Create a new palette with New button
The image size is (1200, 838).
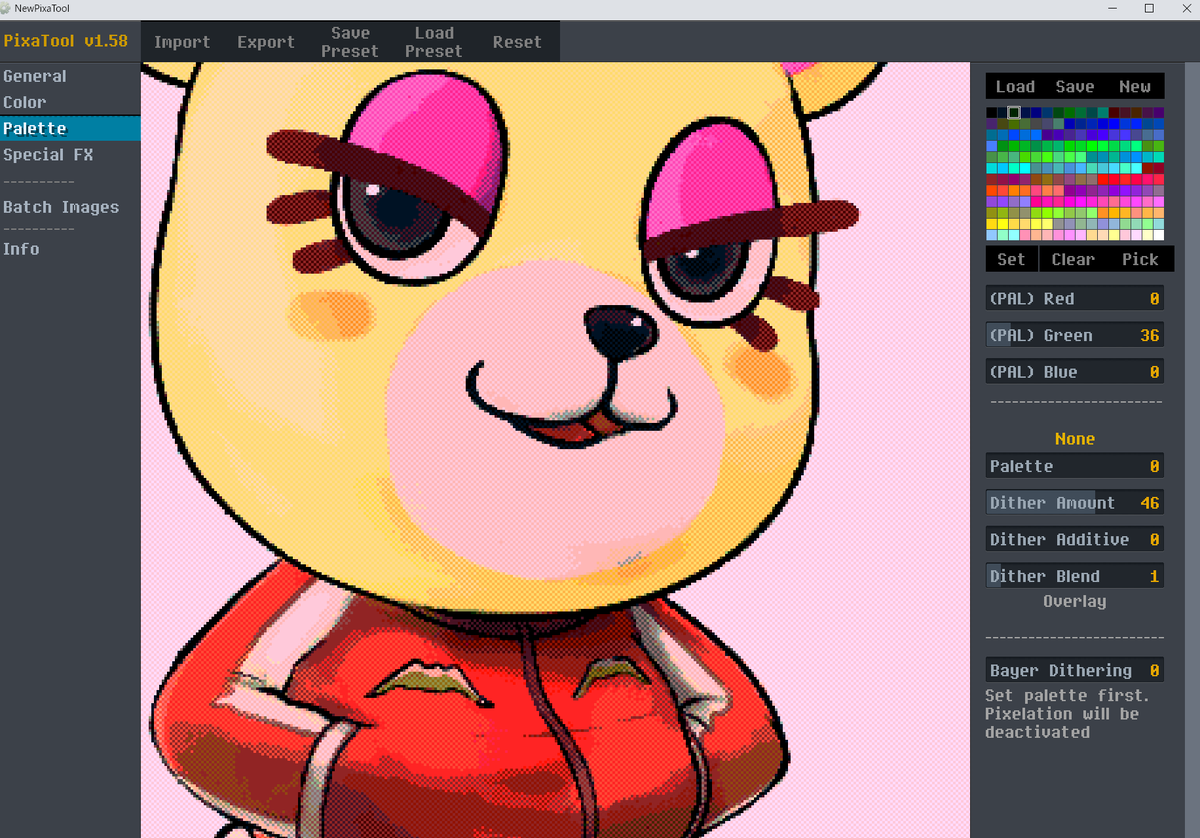coord(1135,87)
